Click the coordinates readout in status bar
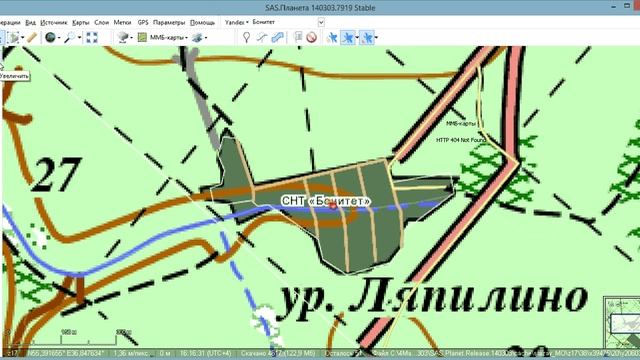Screen dimensions: 640x360 pyautogui.click(x=65, y=353)
